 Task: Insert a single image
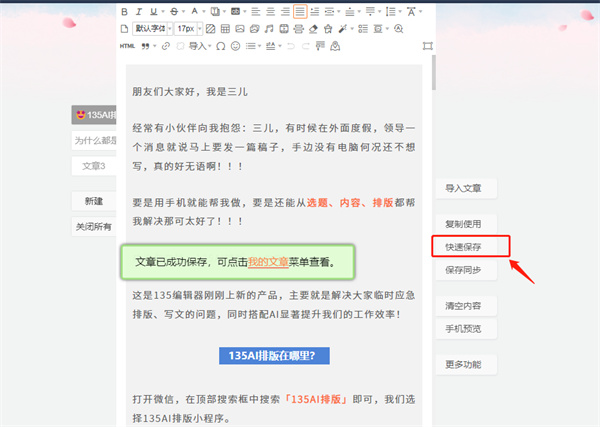(x=240, y=29)
